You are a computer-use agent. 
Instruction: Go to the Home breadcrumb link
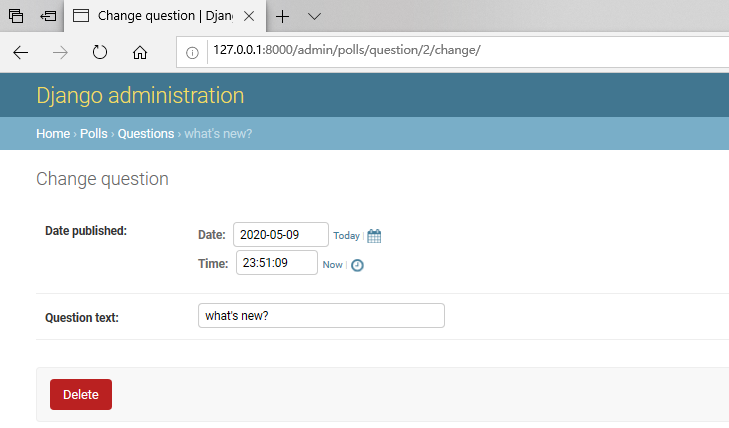53,134
